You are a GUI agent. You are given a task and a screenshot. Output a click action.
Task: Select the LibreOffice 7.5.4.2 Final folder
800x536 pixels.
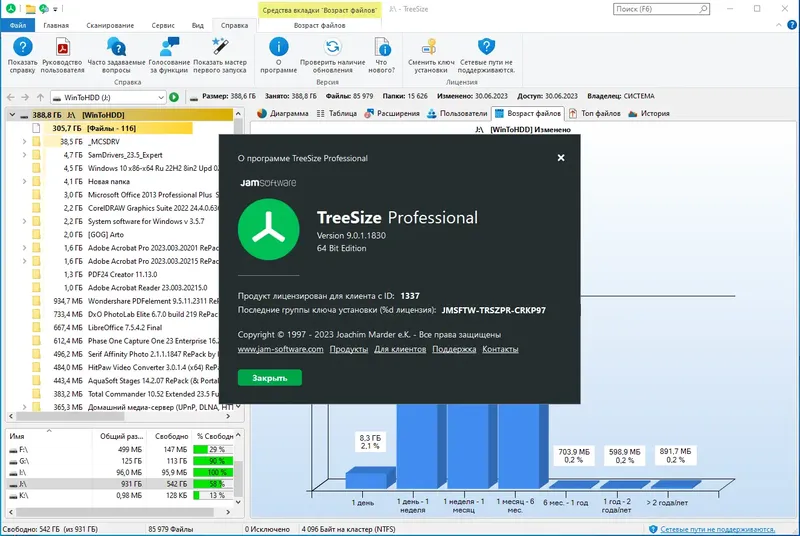tap(125, 327)
